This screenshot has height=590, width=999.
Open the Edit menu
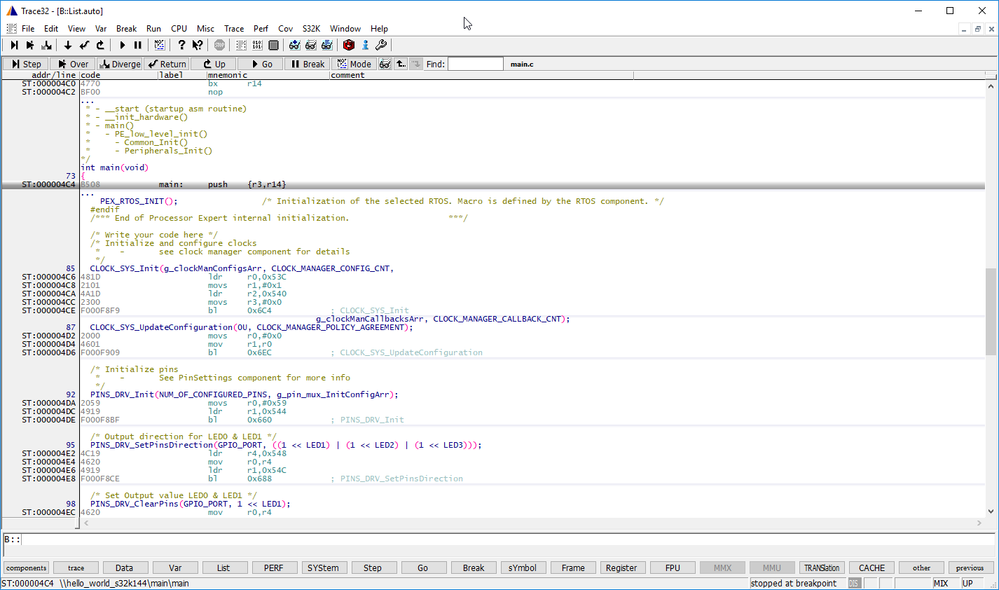point(51,29)
